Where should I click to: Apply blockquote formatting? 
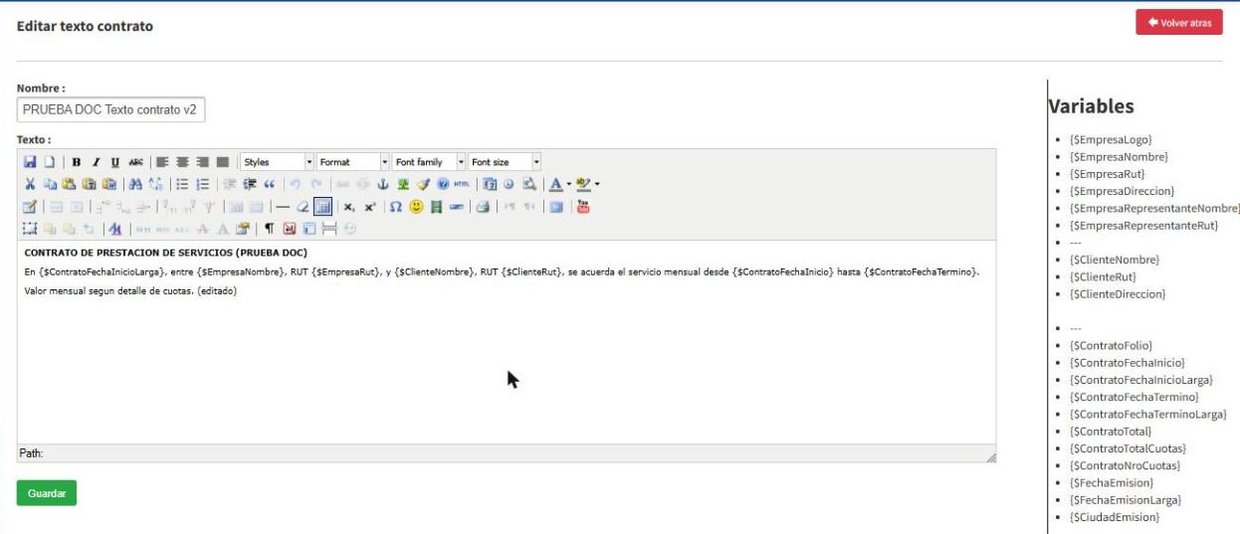(x=269, y=184)
